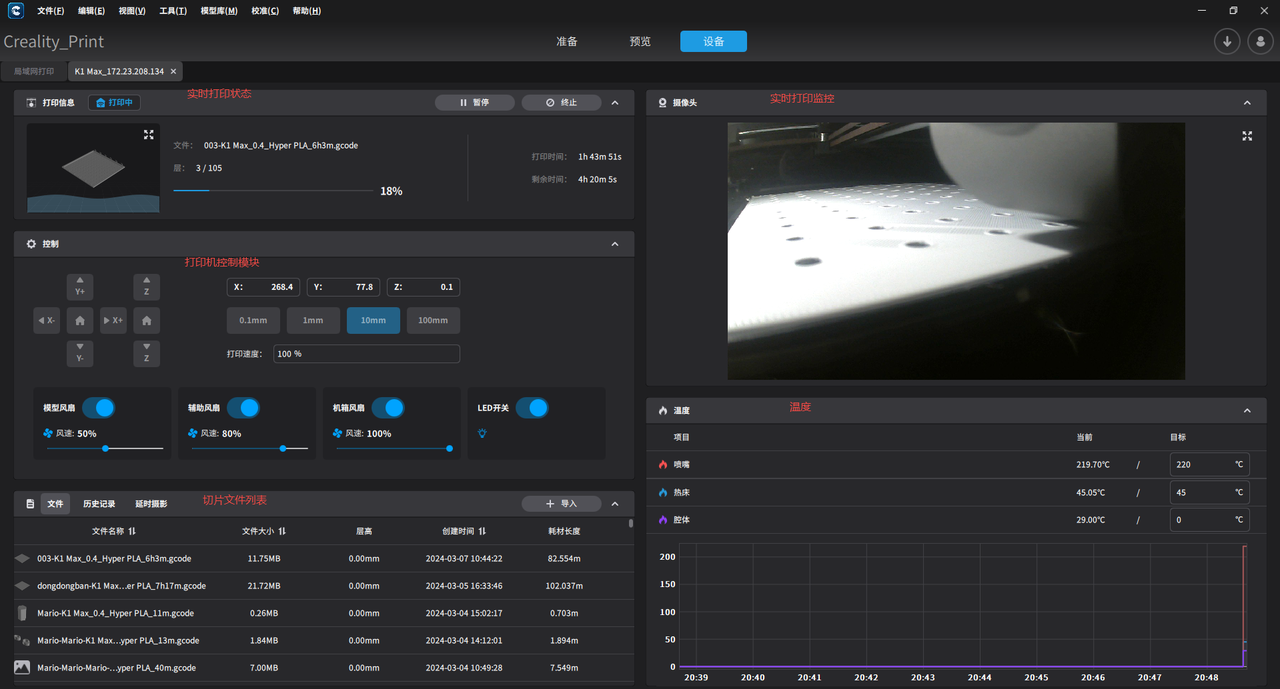Click the fan icon under 模型风扇
This screenshot has height=689, width=1280.
[48, 433]
